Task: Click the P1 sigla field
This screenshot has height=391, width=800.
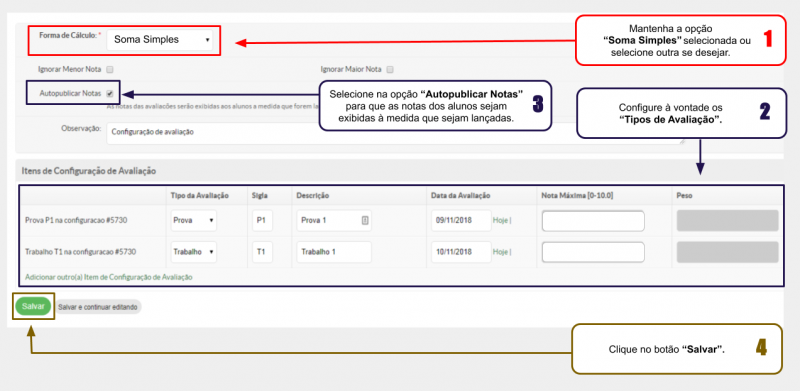Action: pos(262,221)
